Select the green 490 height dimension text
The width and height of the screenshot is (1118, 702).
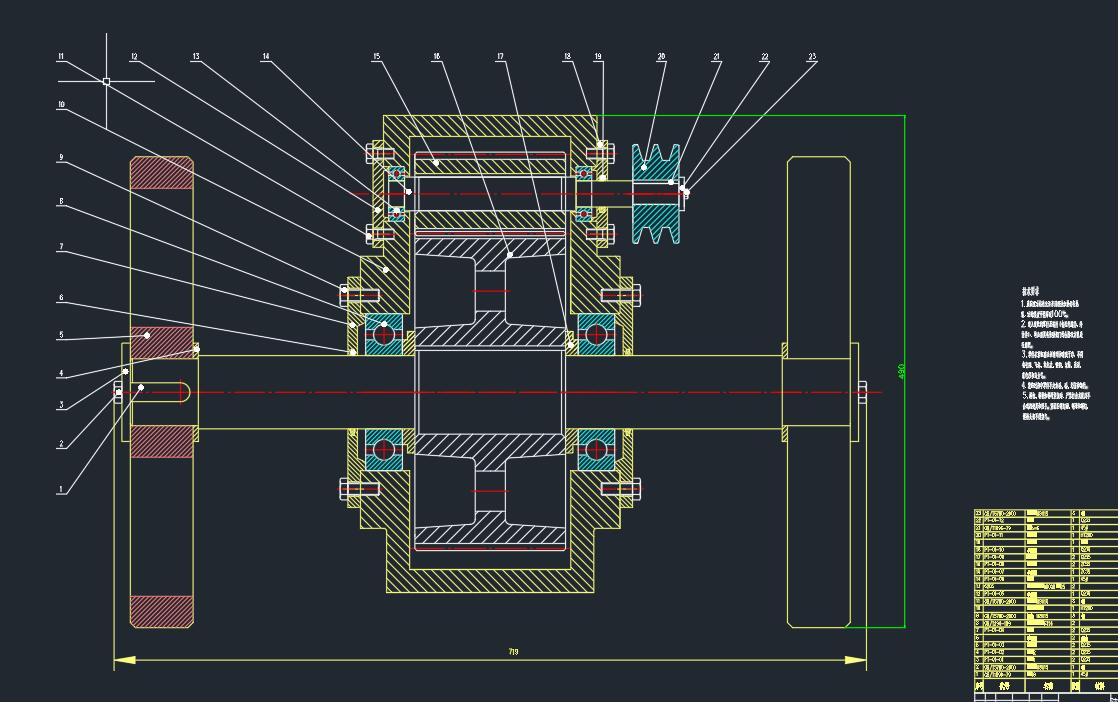(901, 371)
